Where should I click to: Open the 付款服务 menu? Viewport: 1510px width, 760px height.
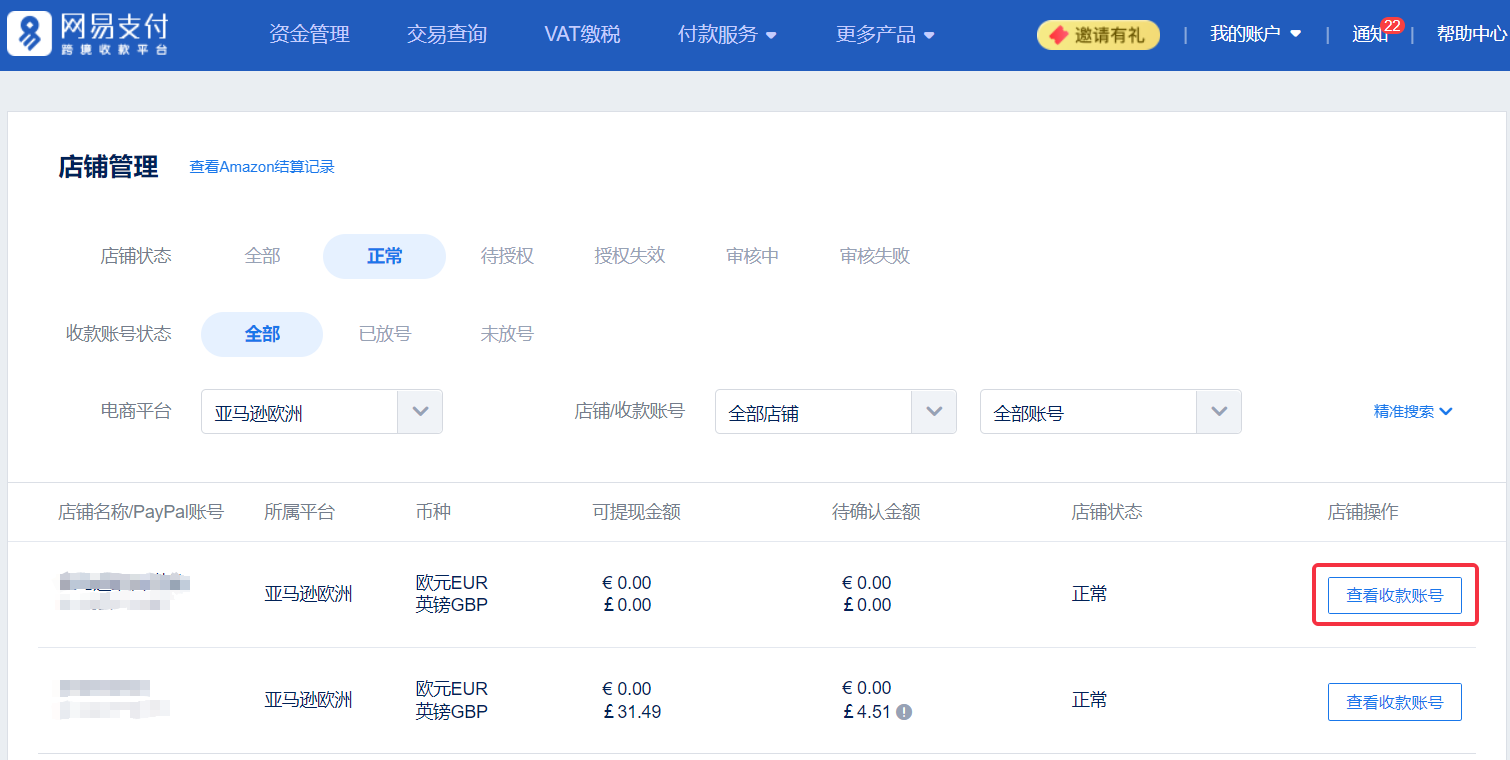click(x=727, y=34)
